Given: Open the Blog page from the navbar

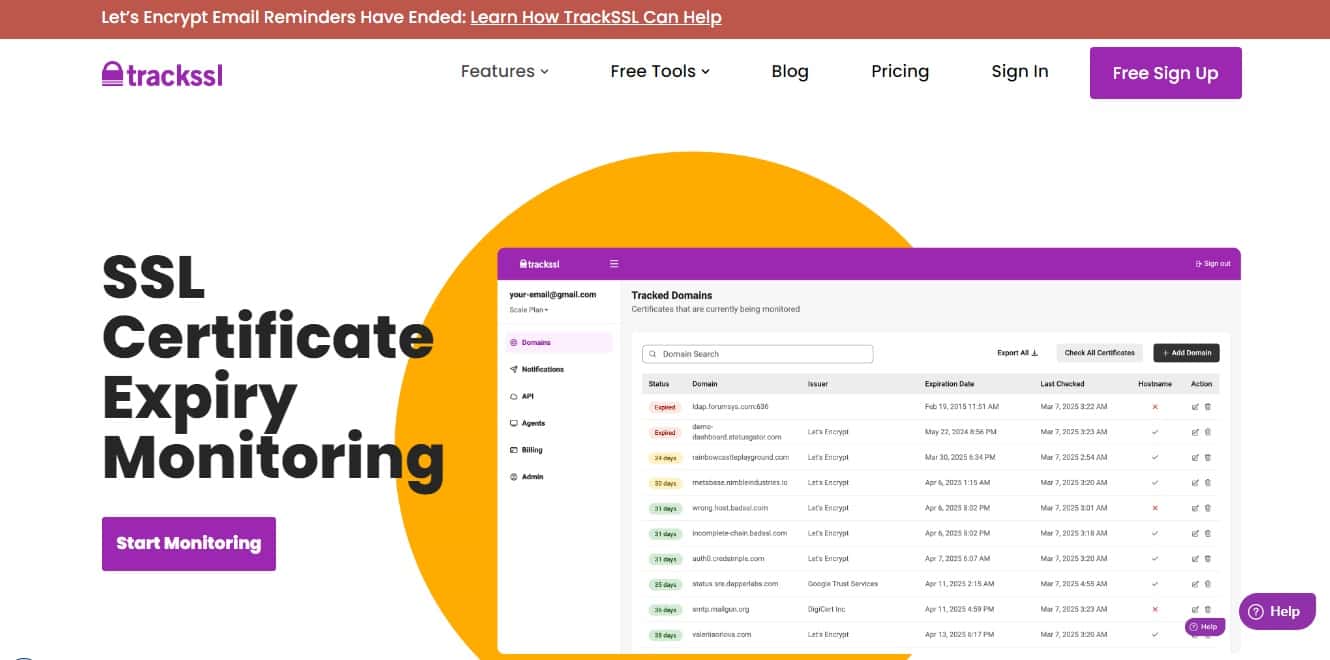Looking at the screenshot, I should [790, 71].
